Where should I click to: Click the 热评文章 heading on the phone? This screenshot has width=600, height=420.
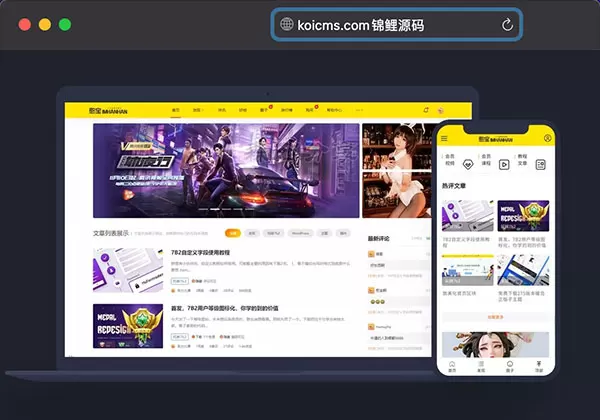coord(454,186)
